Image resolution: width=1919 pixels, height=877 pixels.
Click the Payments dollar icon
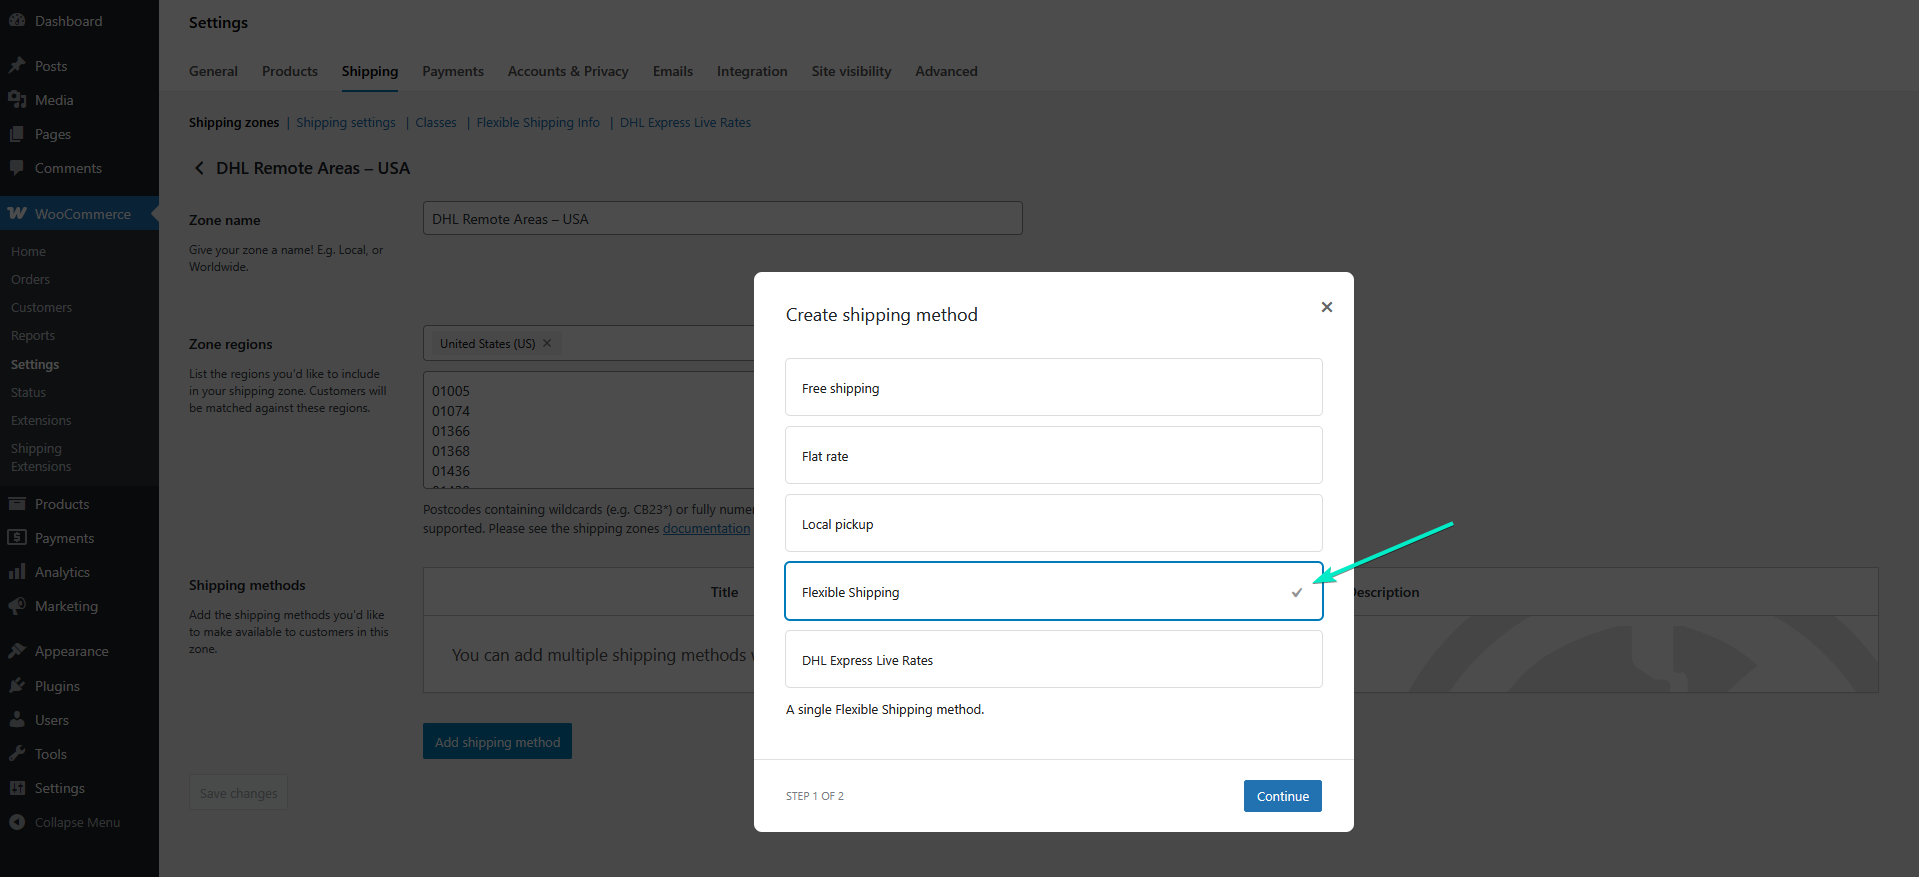coord(17,538)
